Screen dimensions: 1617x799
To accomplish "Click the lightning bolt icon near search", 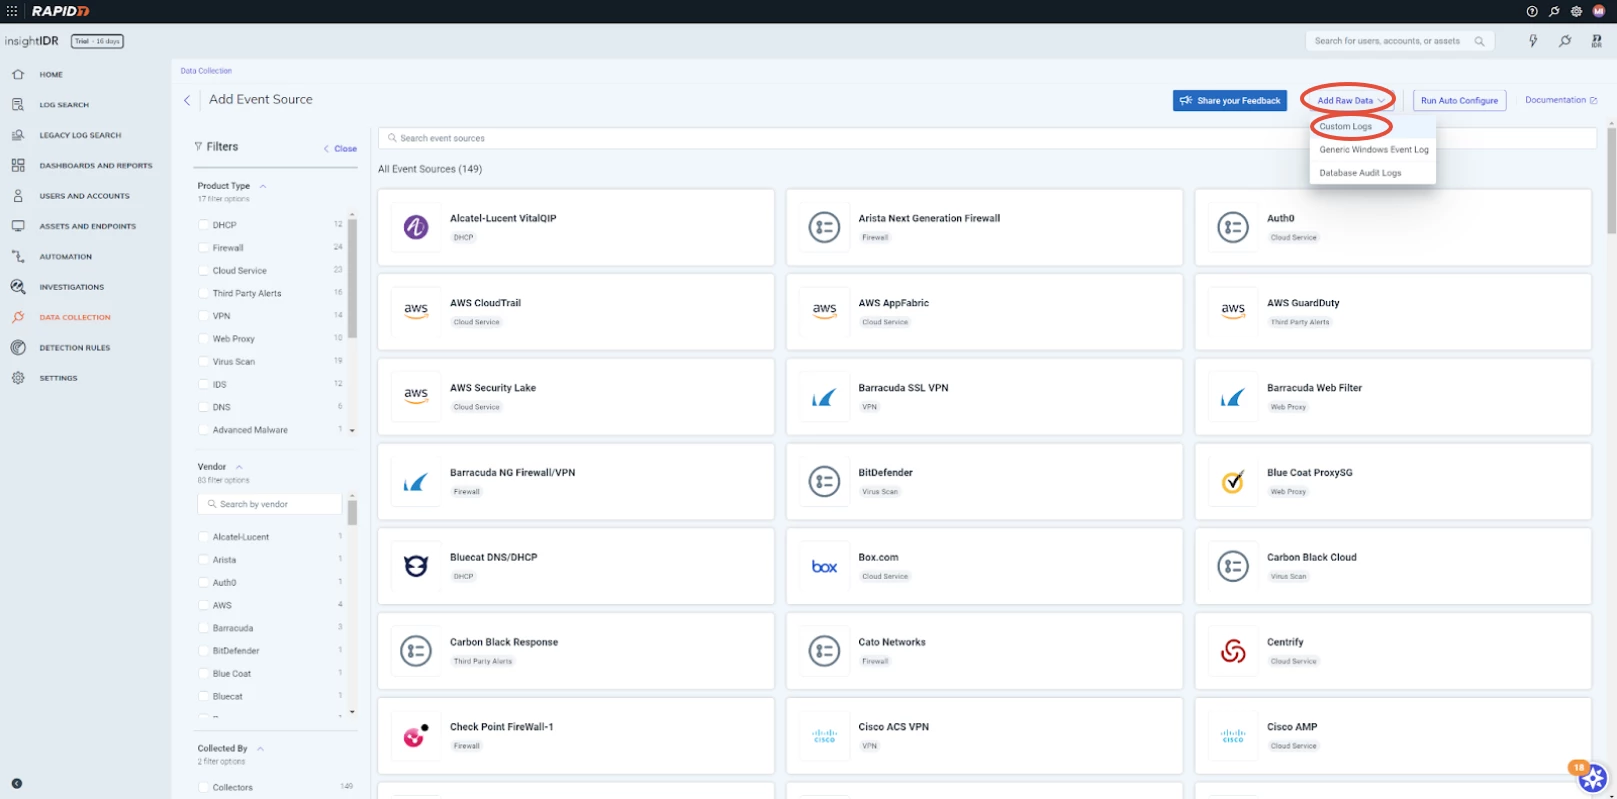I will click(1533, 41).
